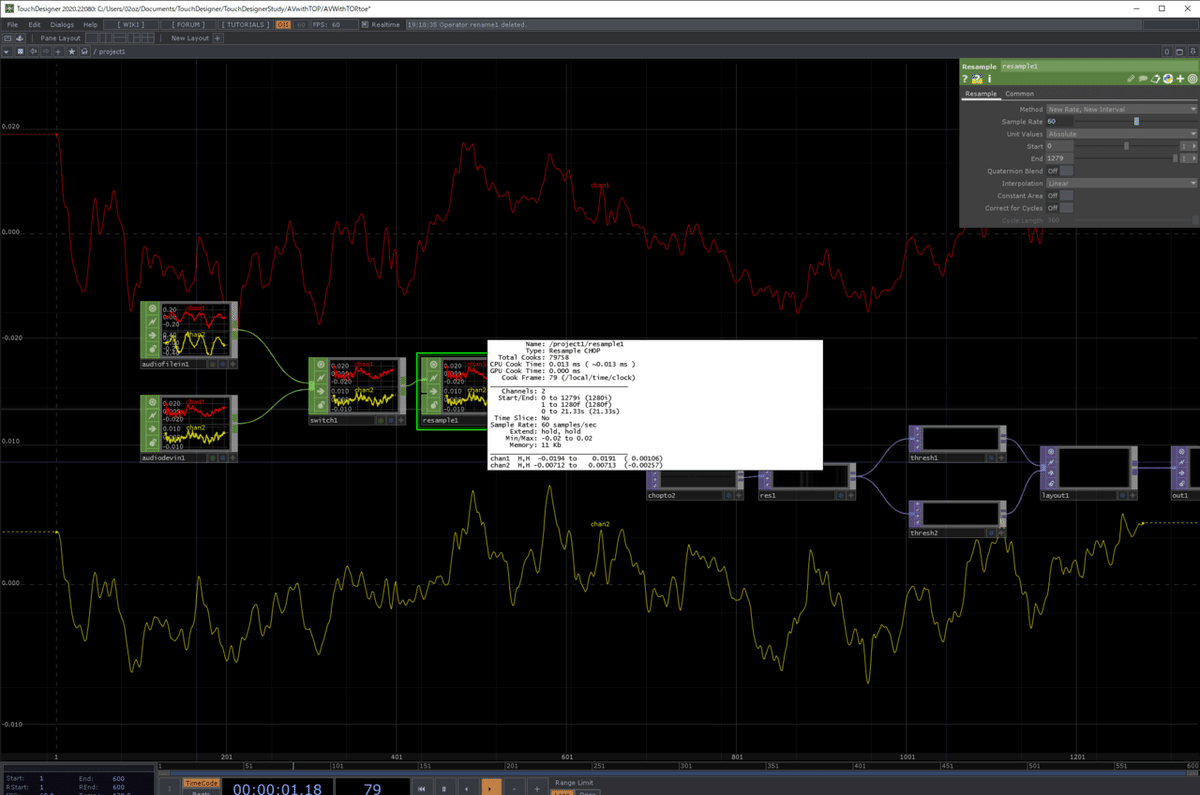Image resolution: width=1200 pixels, height=795 pixels.
Task: Open Python help for the Resample operator
Action: click(977, 78)
